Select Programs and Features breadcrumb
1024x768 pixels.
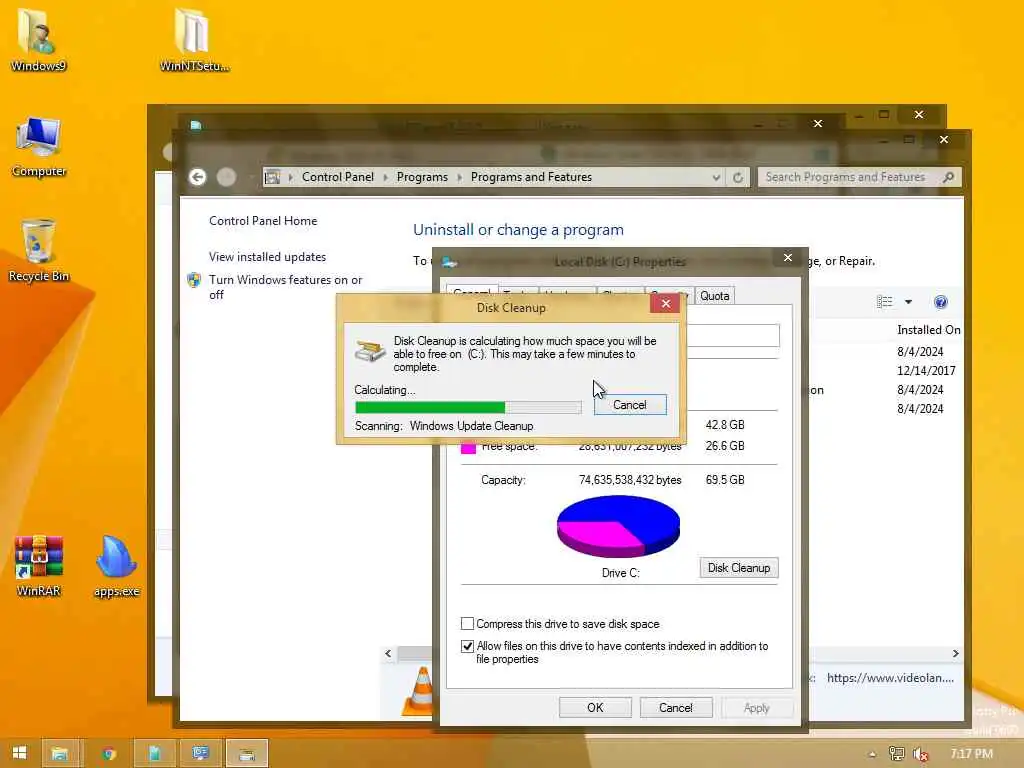coord(531,177)
